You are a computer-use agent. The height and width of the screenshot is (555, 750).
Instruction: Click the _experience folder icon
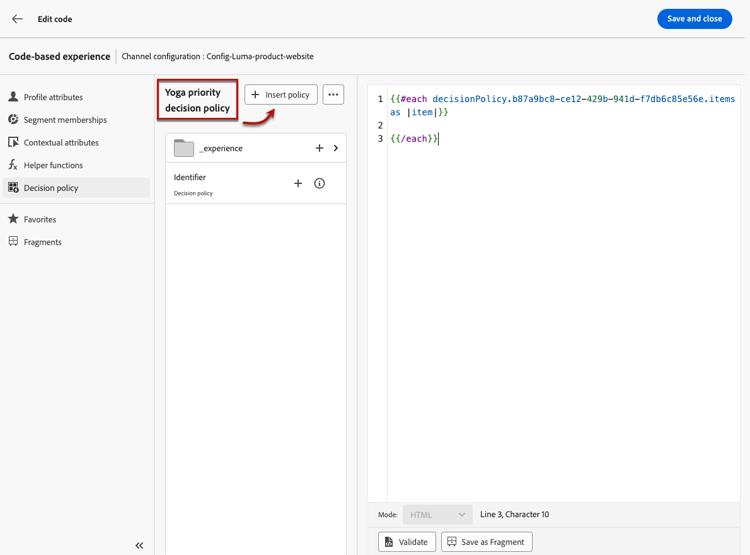[184, 148]
